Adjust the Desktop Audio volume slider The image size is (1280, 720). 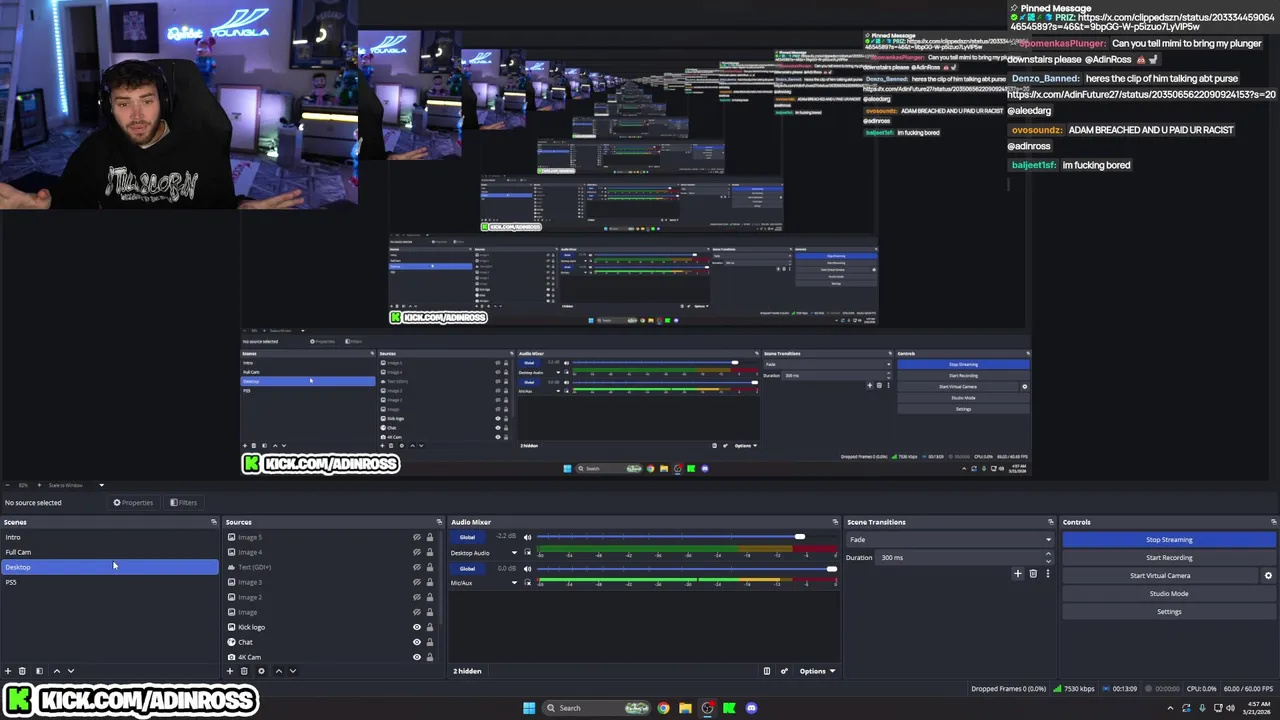[x=799, y=538]
